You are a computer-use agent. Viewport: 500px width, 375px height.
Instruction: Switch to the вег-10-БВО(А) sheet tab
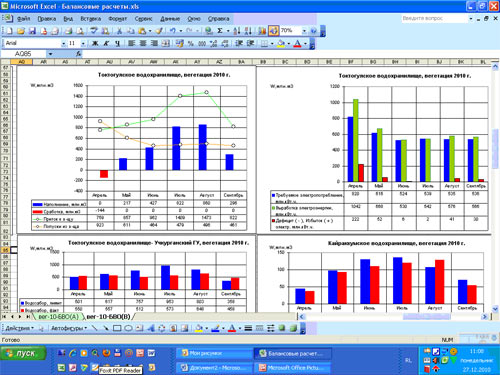(59, 316)
